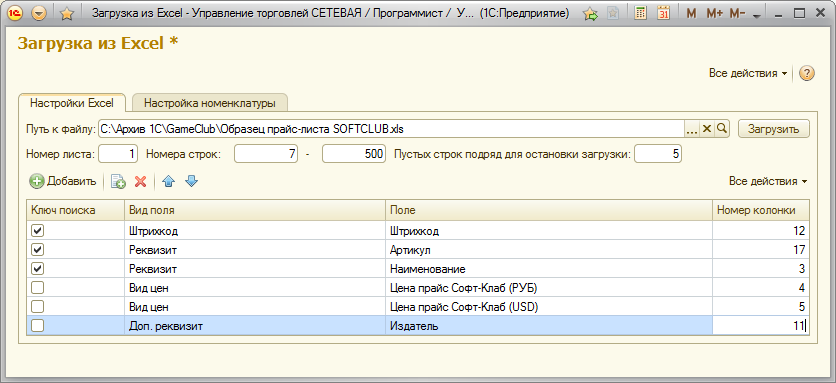Select the Наименование cell
The width and height of the screenshot is (836, 383).
point(549,268)
